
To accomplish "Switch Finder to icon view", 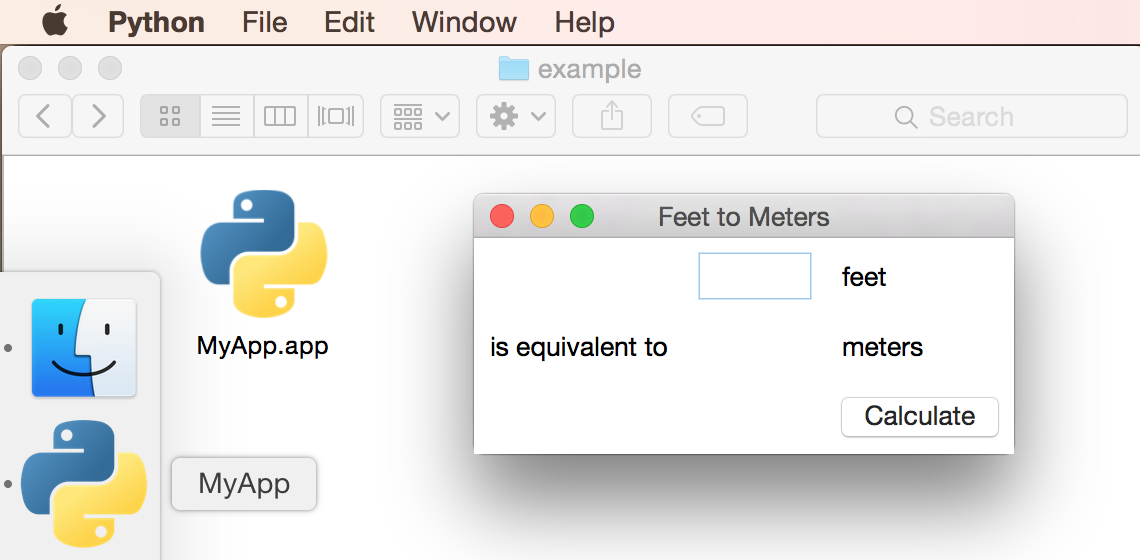I will click(x=170, y=116).
